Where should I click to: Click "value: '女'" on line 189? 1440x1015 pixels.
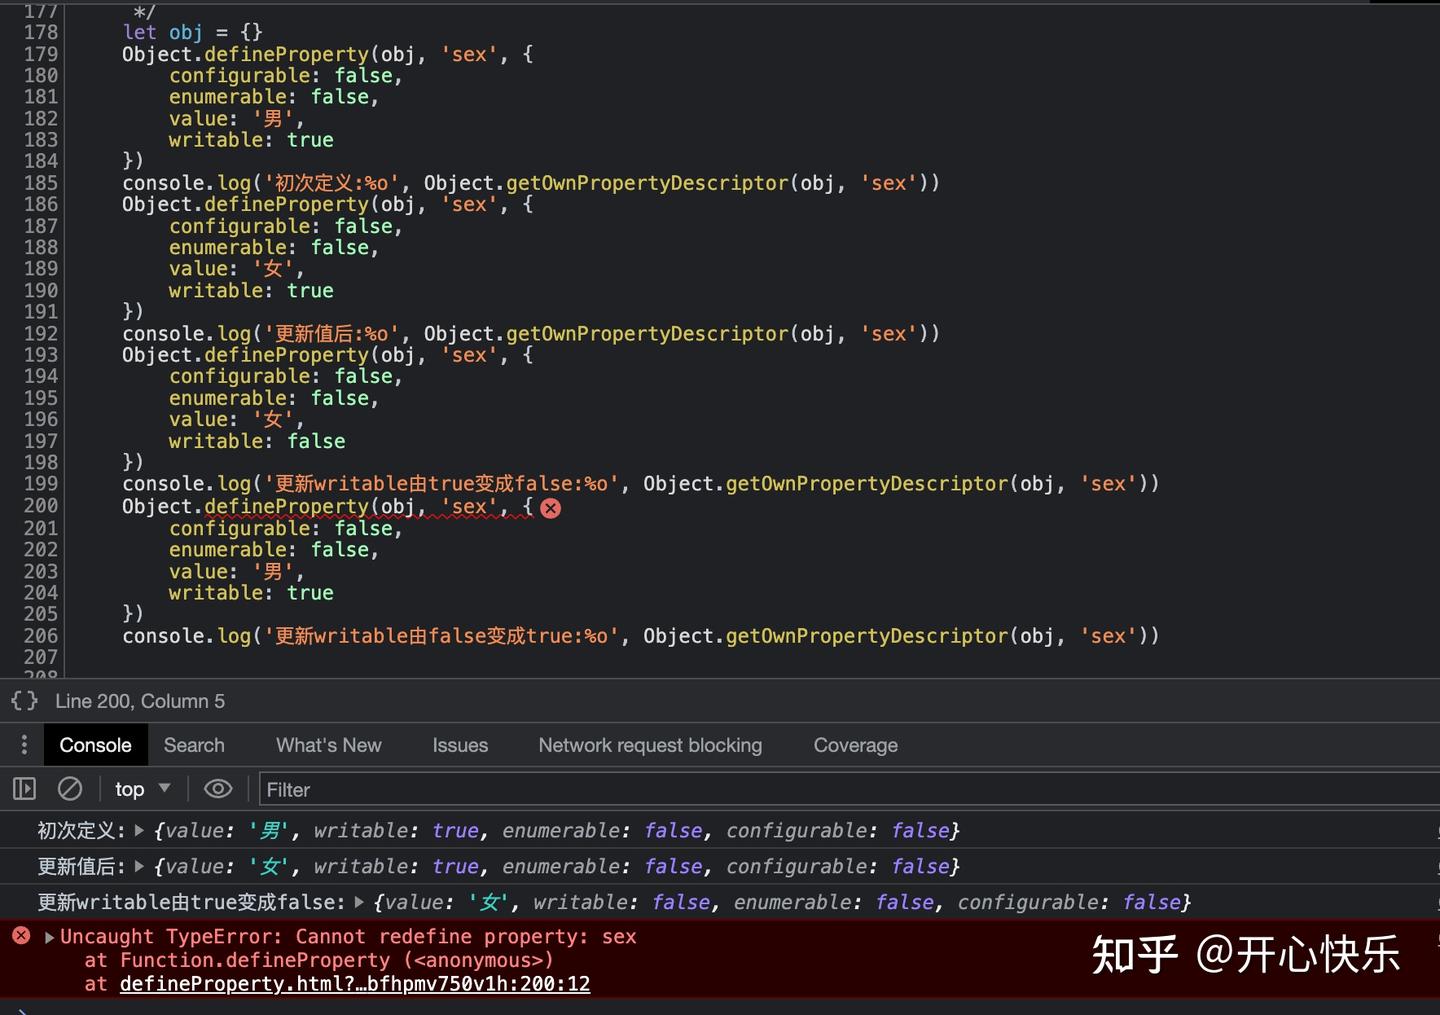236,269
